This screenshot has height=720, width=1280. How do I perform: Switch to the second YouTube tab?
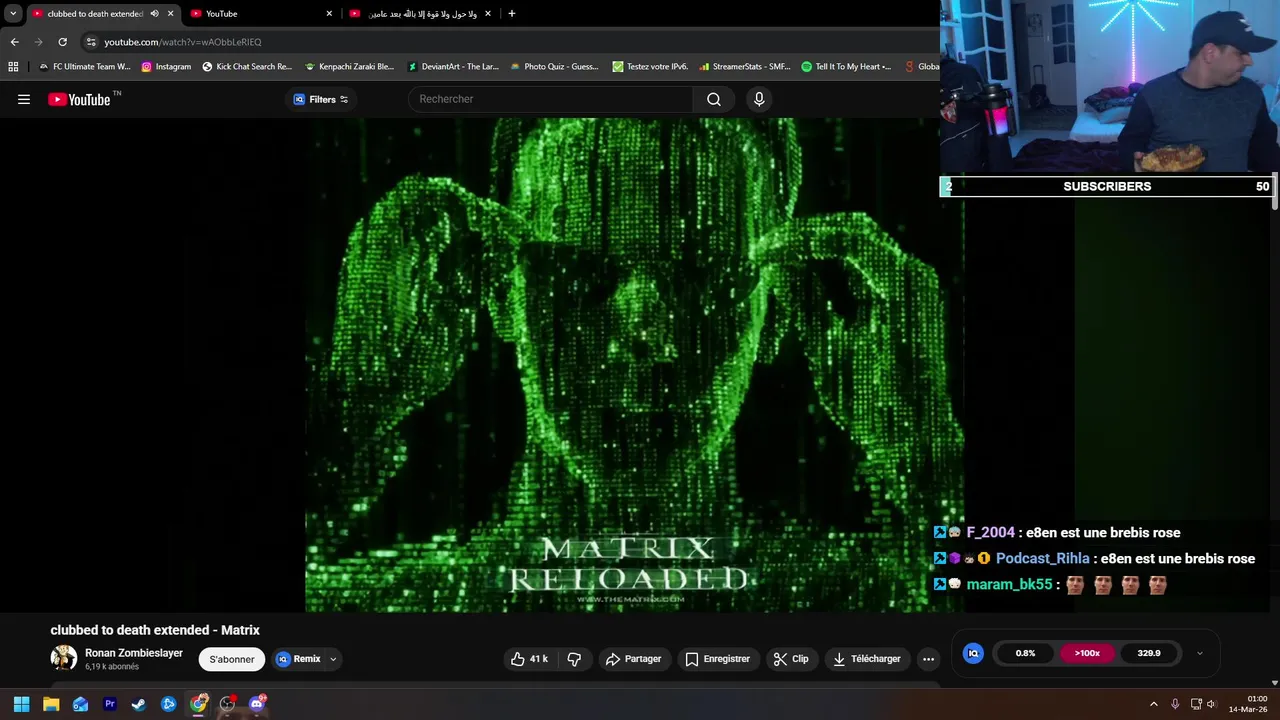260,14
